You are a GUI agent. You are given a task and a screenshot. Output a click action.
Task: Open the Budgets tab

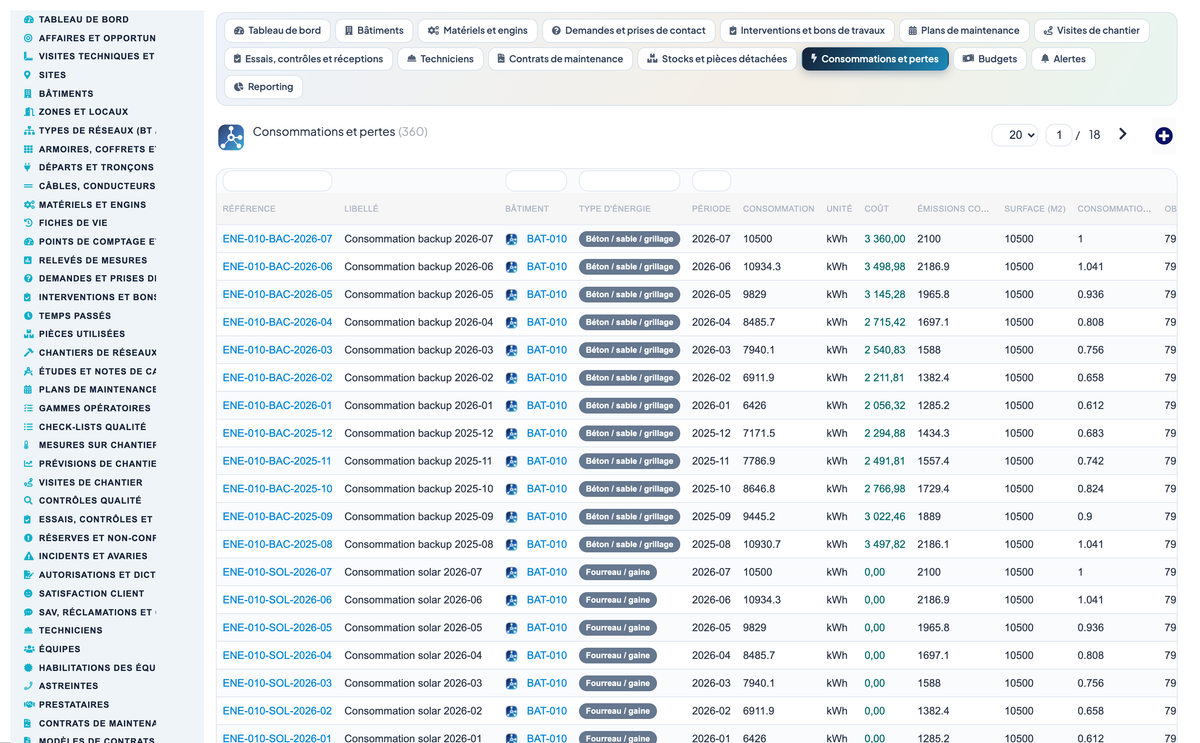(989, 59)
